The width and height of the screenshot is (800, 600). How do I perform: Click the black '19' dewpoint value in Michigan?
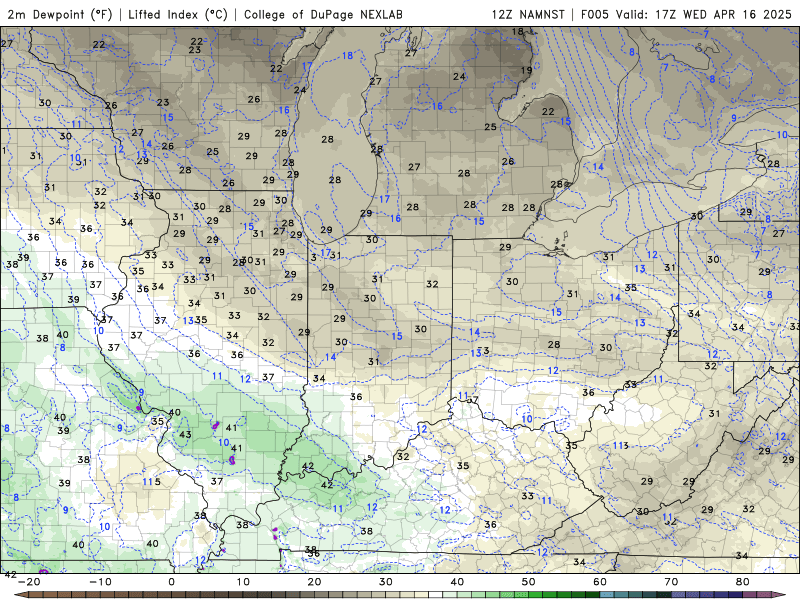click(527, 70)
